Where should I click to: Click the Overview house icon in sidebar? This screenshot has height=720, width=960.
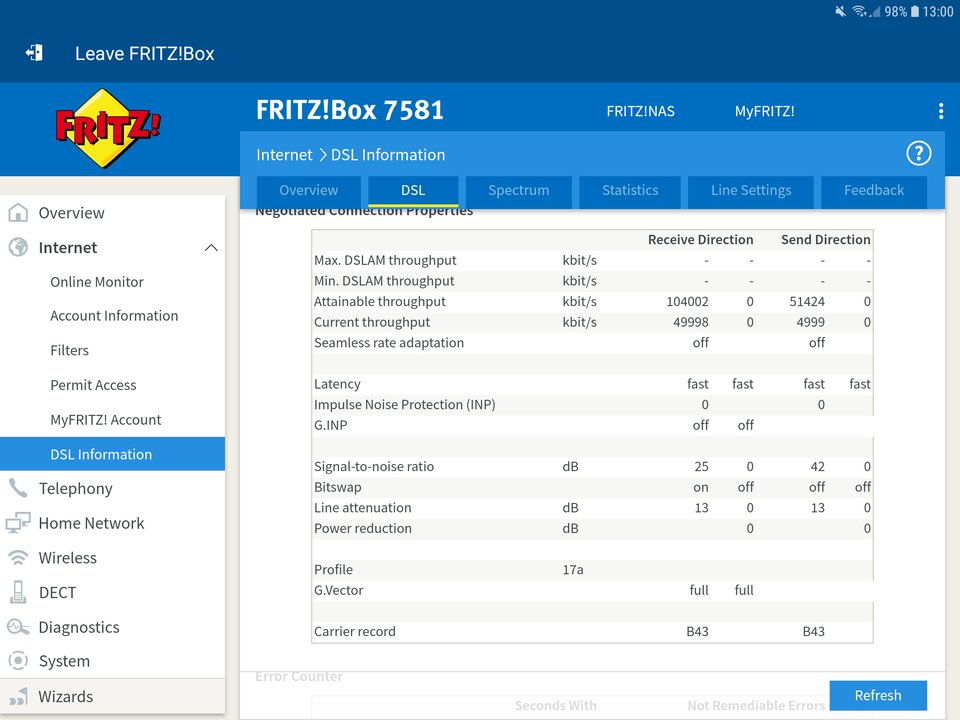pos(18,212)
